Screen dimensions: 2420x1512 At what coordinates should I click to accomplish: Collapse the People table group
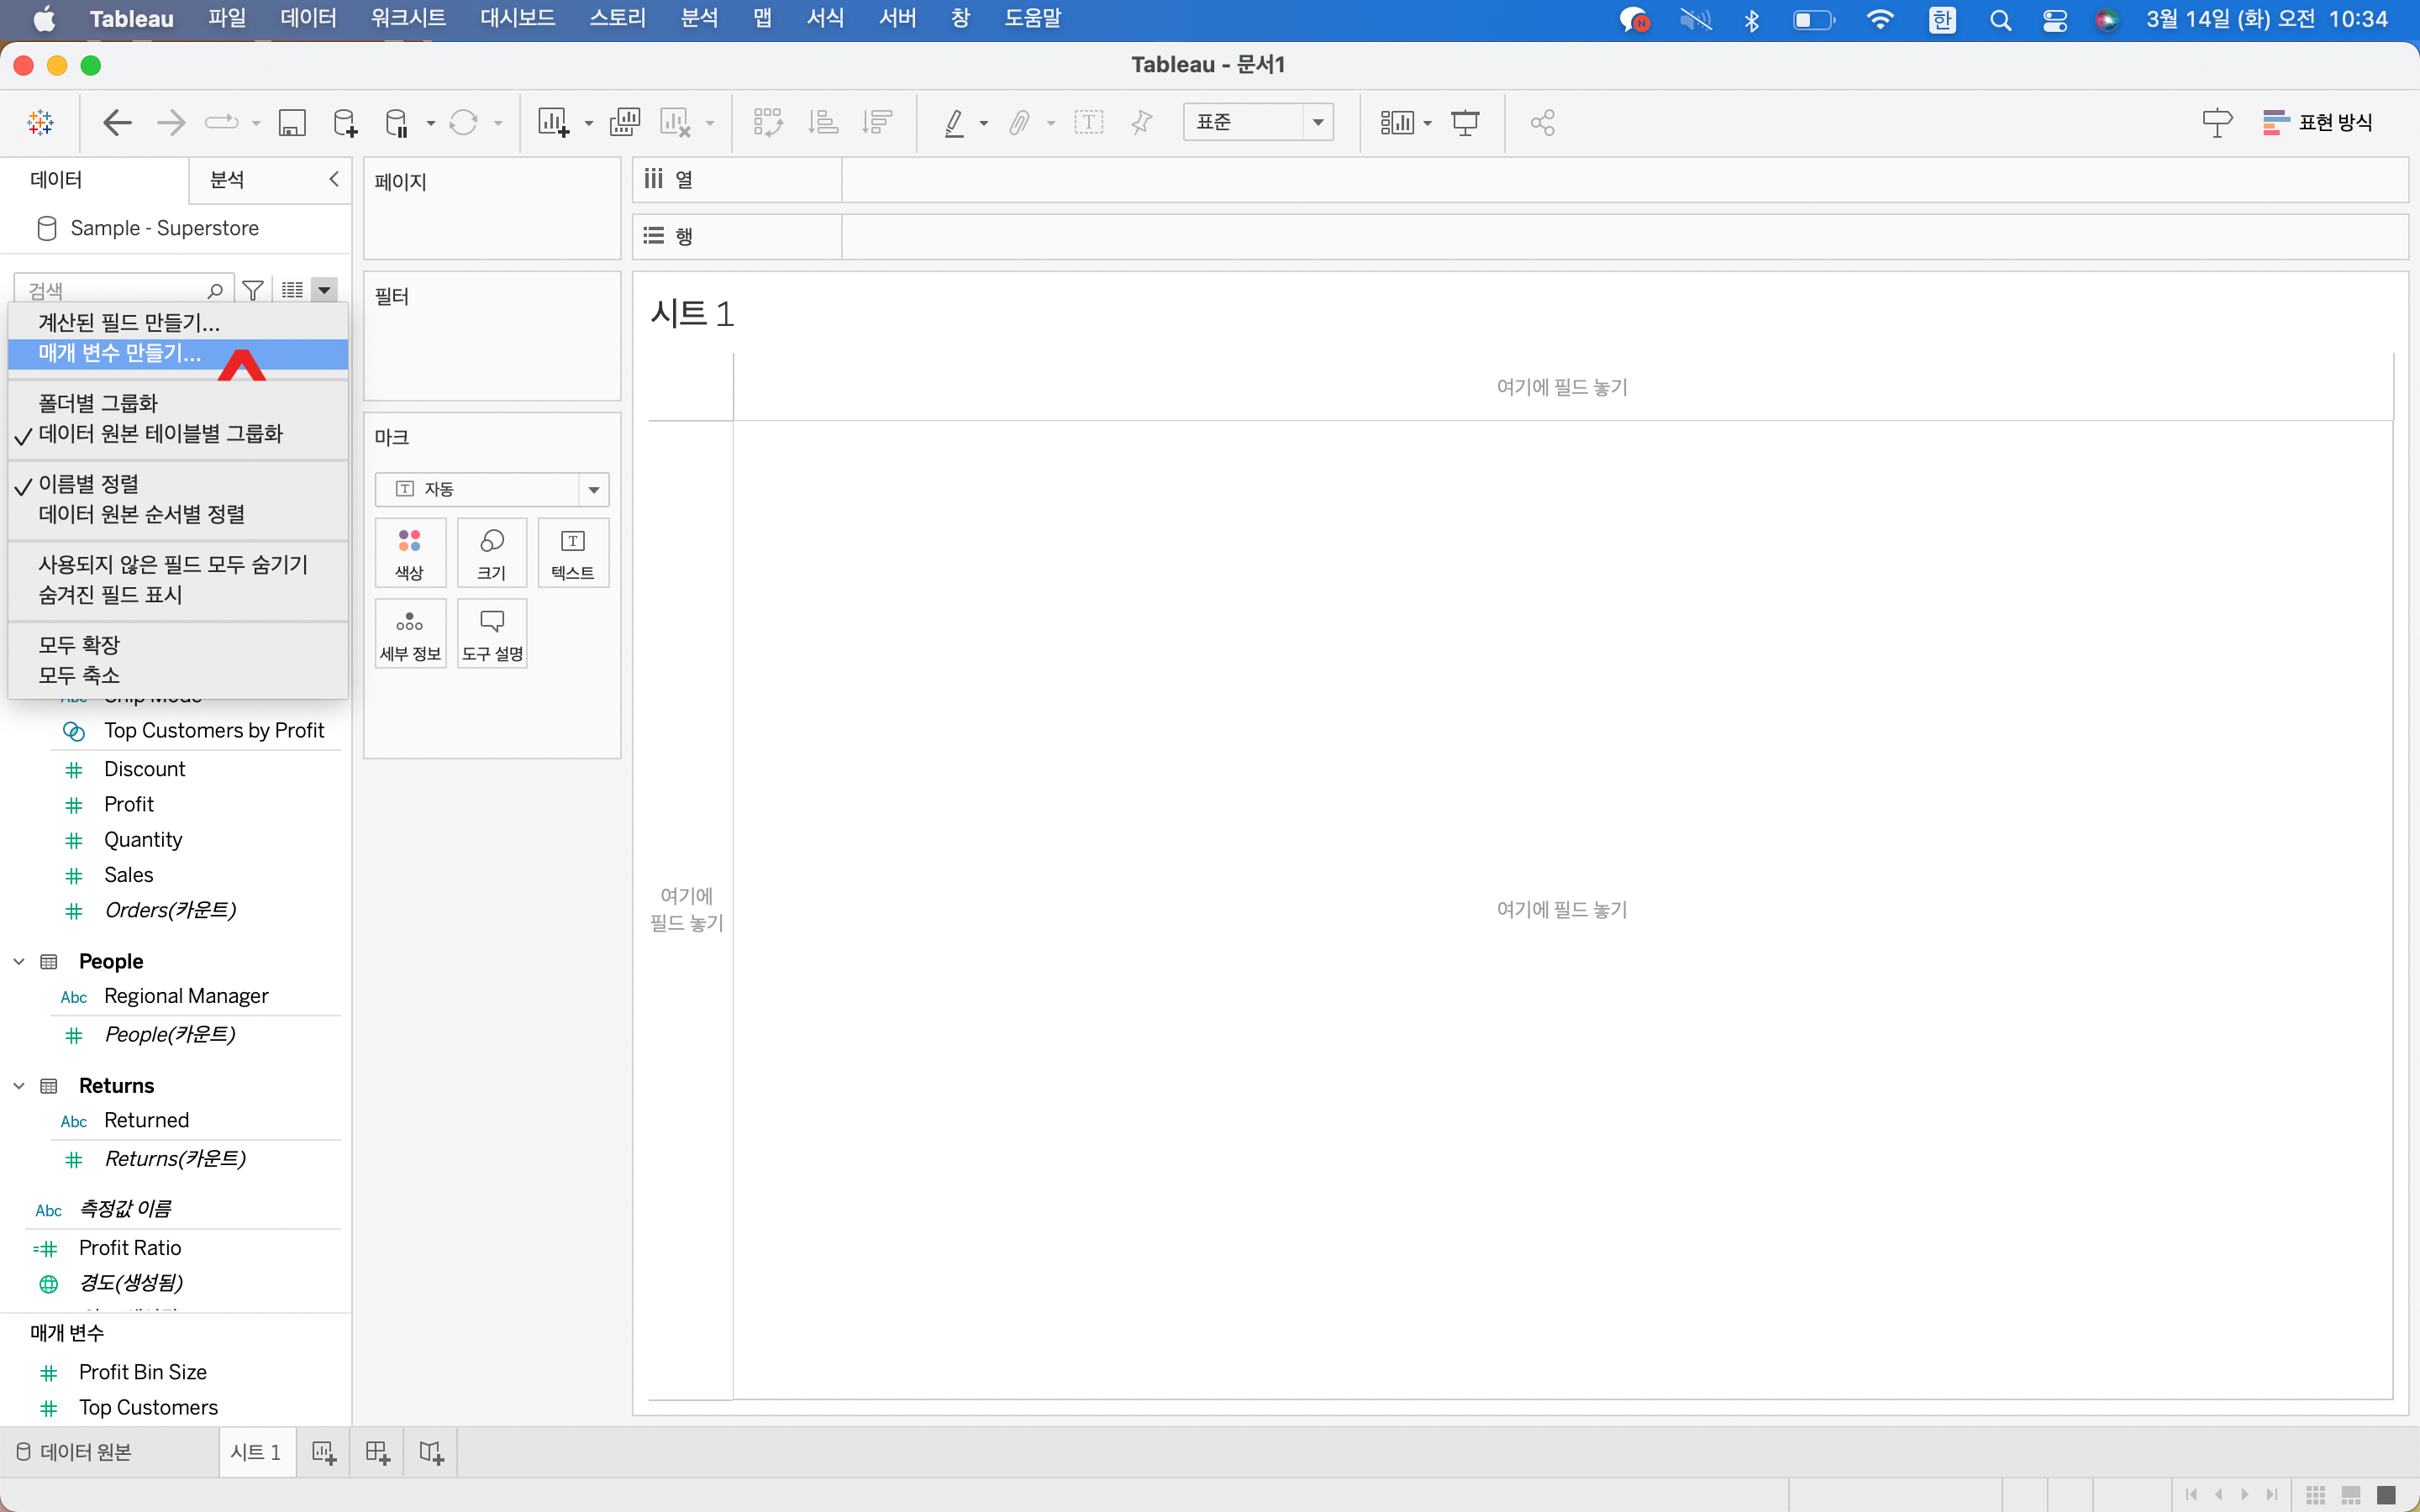pyautogui.click(x=19, y=961)
